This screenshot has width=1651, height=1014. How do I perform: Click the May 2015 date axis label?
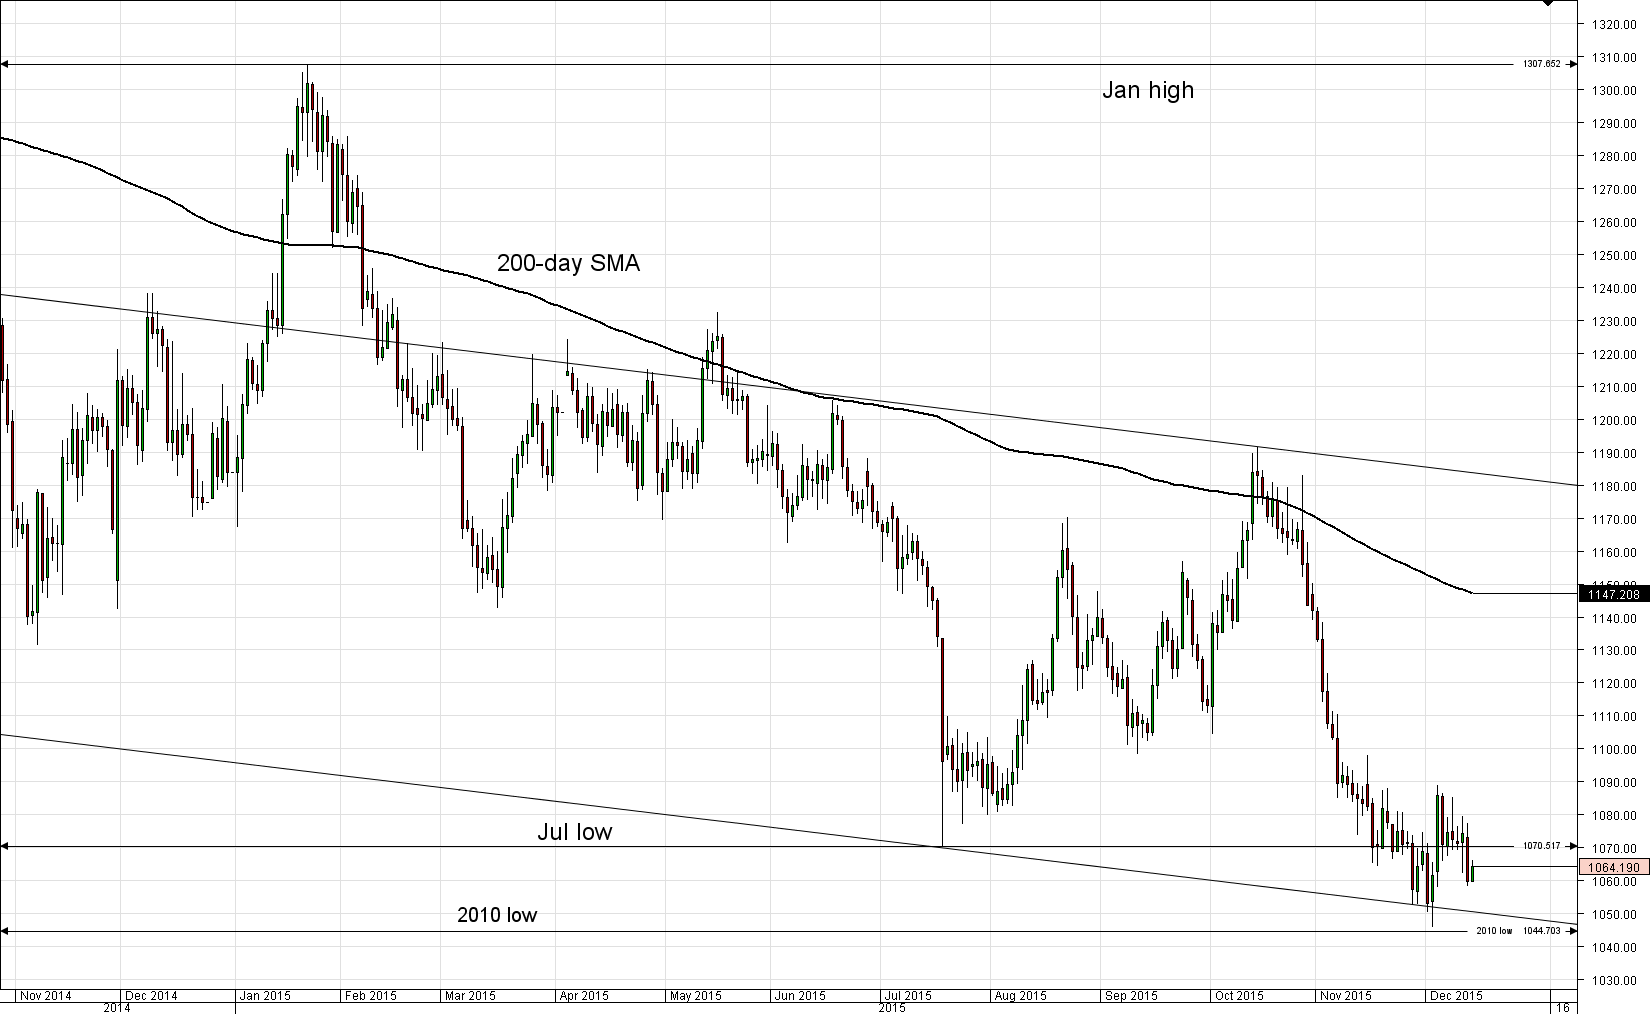click(x=695, y=996)
